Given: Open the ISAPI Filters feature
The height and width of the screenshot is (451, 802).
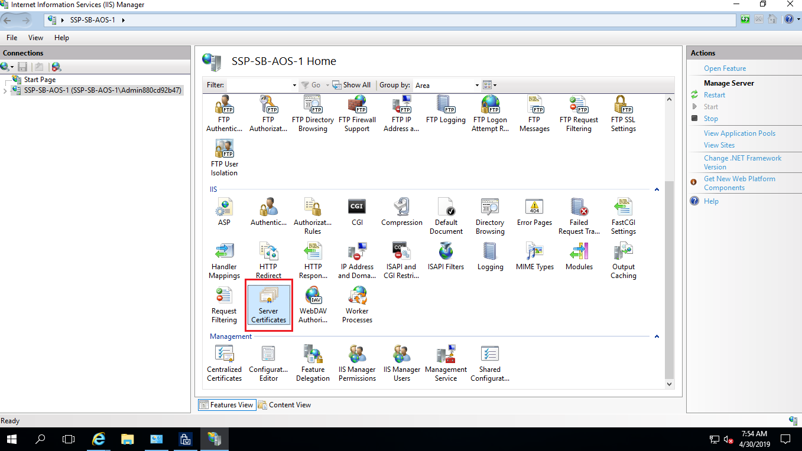Looking at the screenshot, I should point(446,256).
